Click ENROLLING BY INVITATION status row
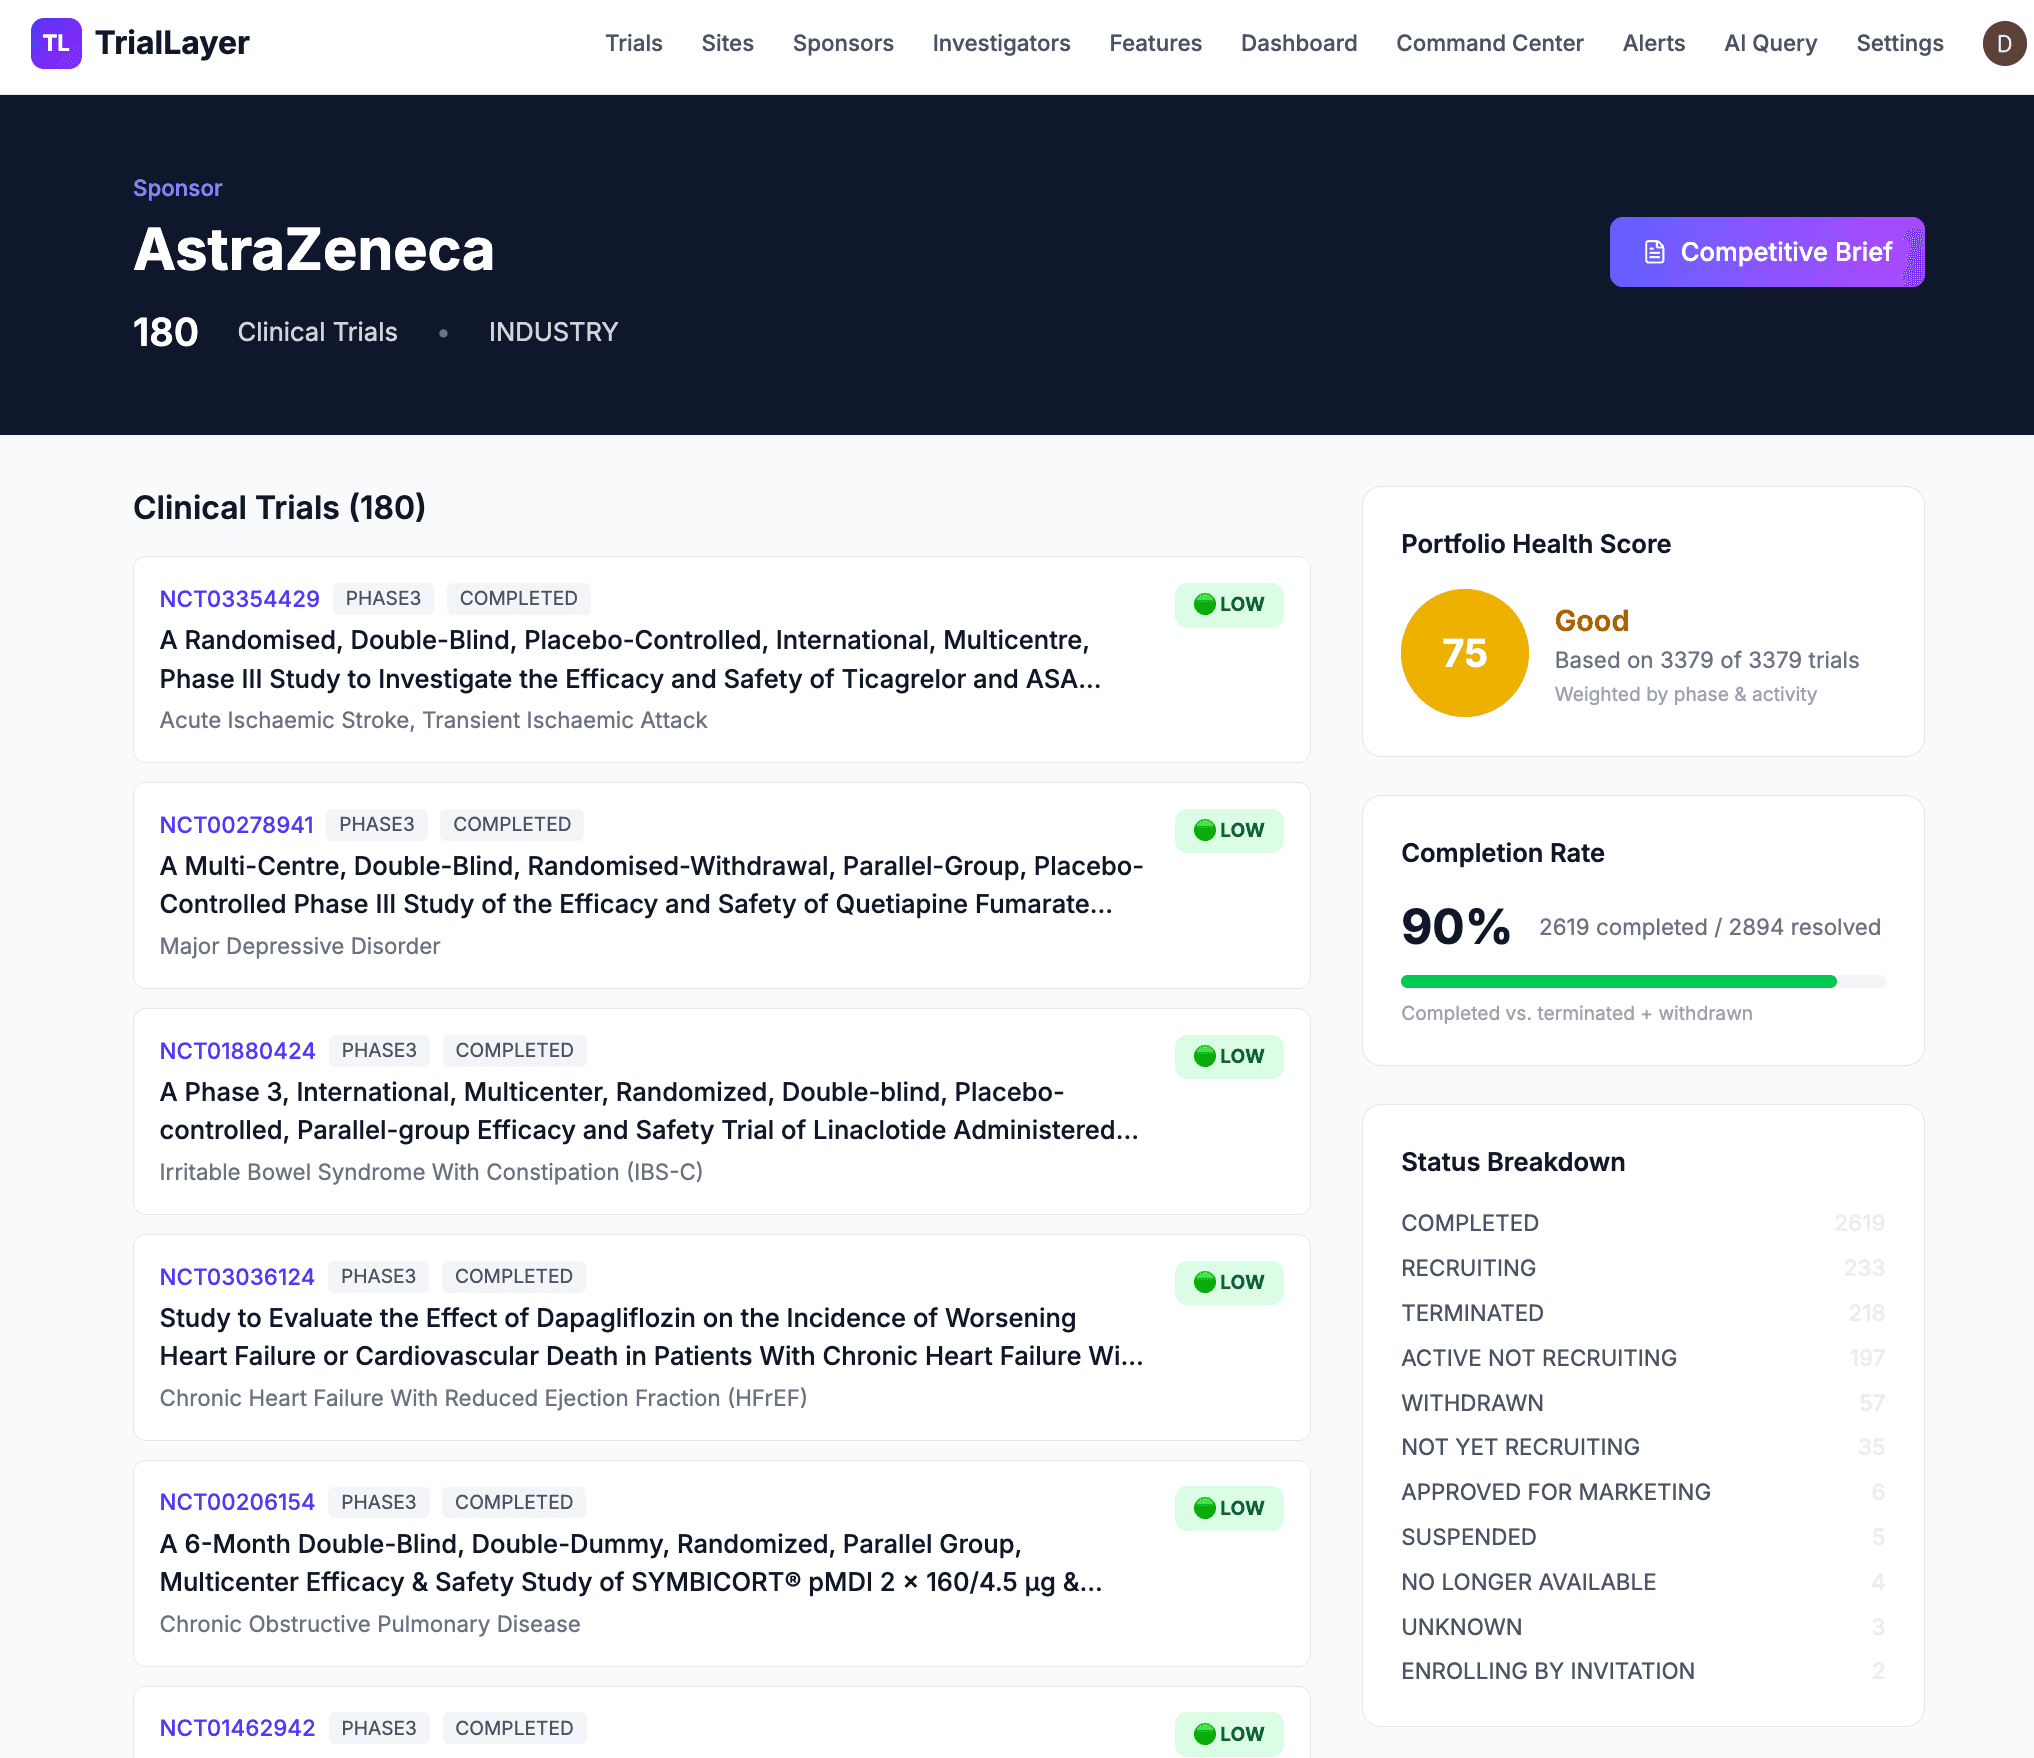The width and height of the screenshot is (2034, 1758). (1643, 1671)
